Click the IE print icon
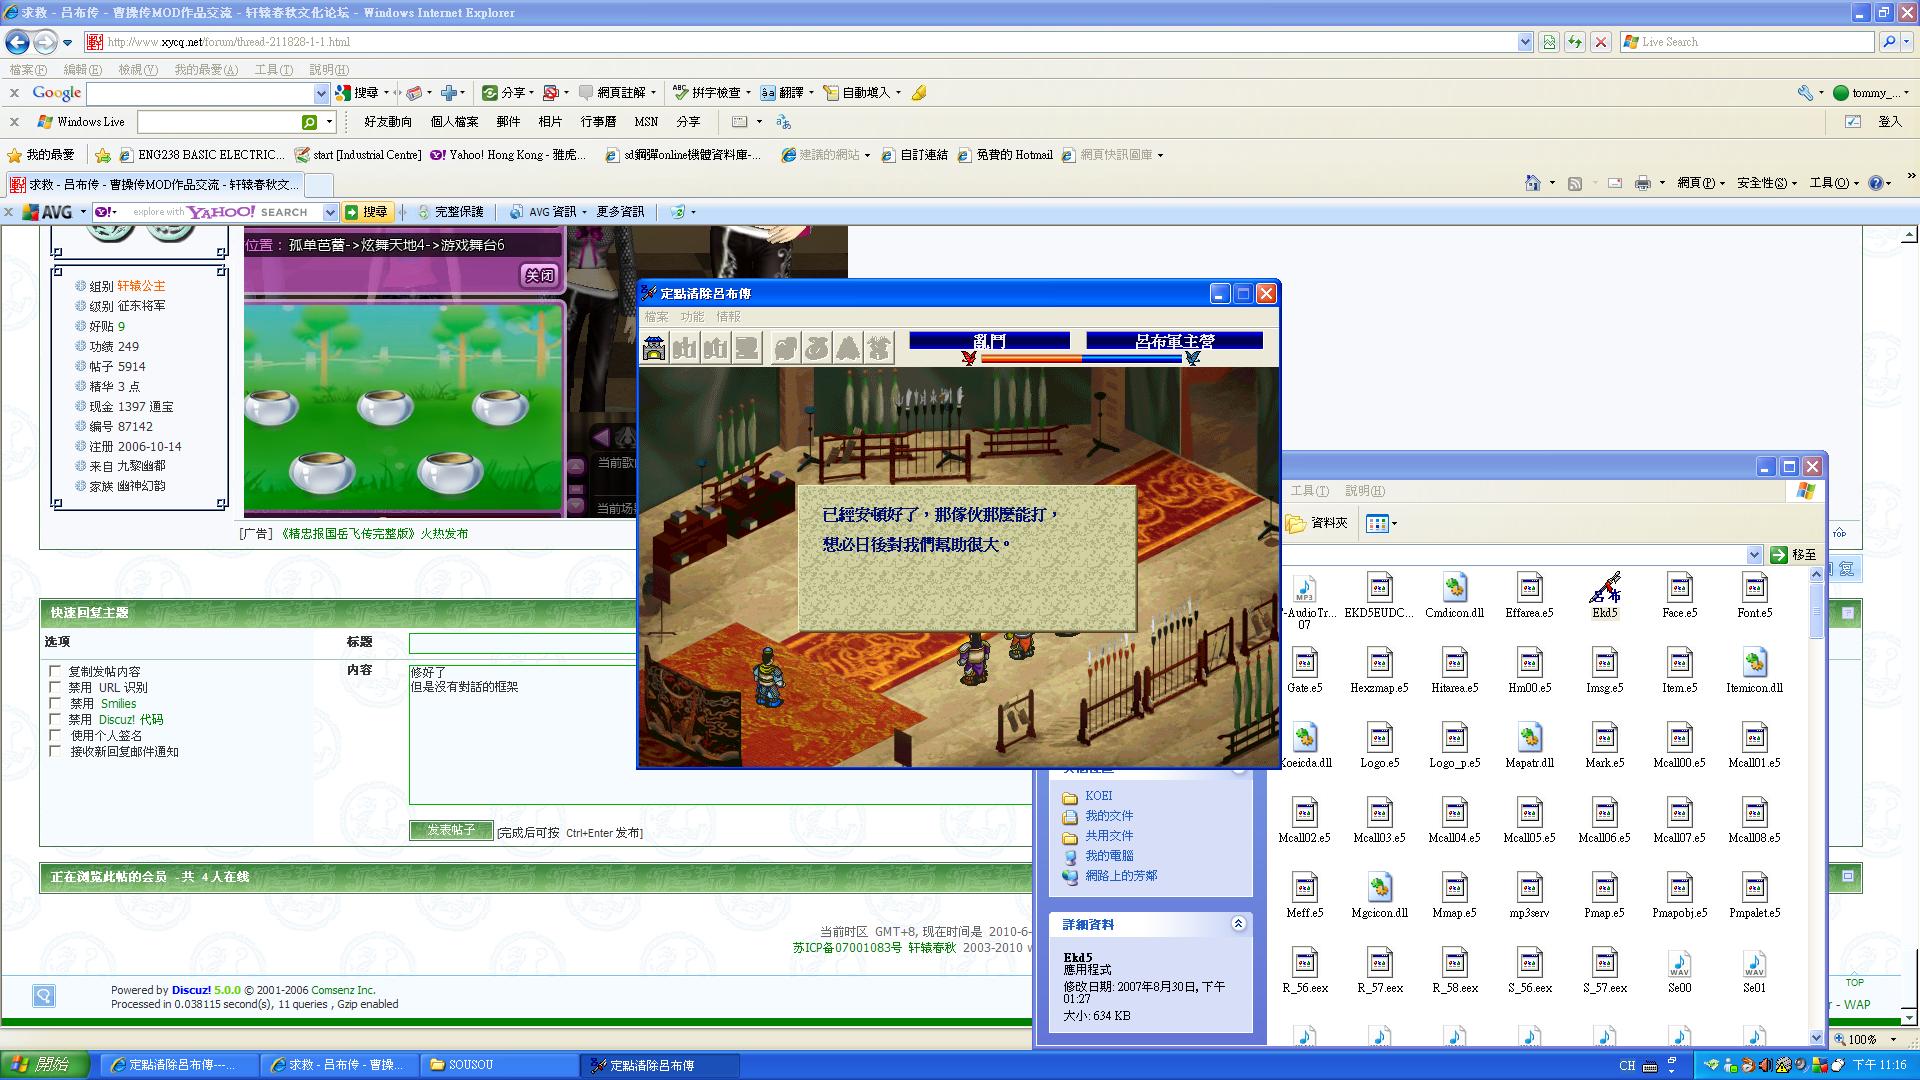 [x=1642, y=183]
